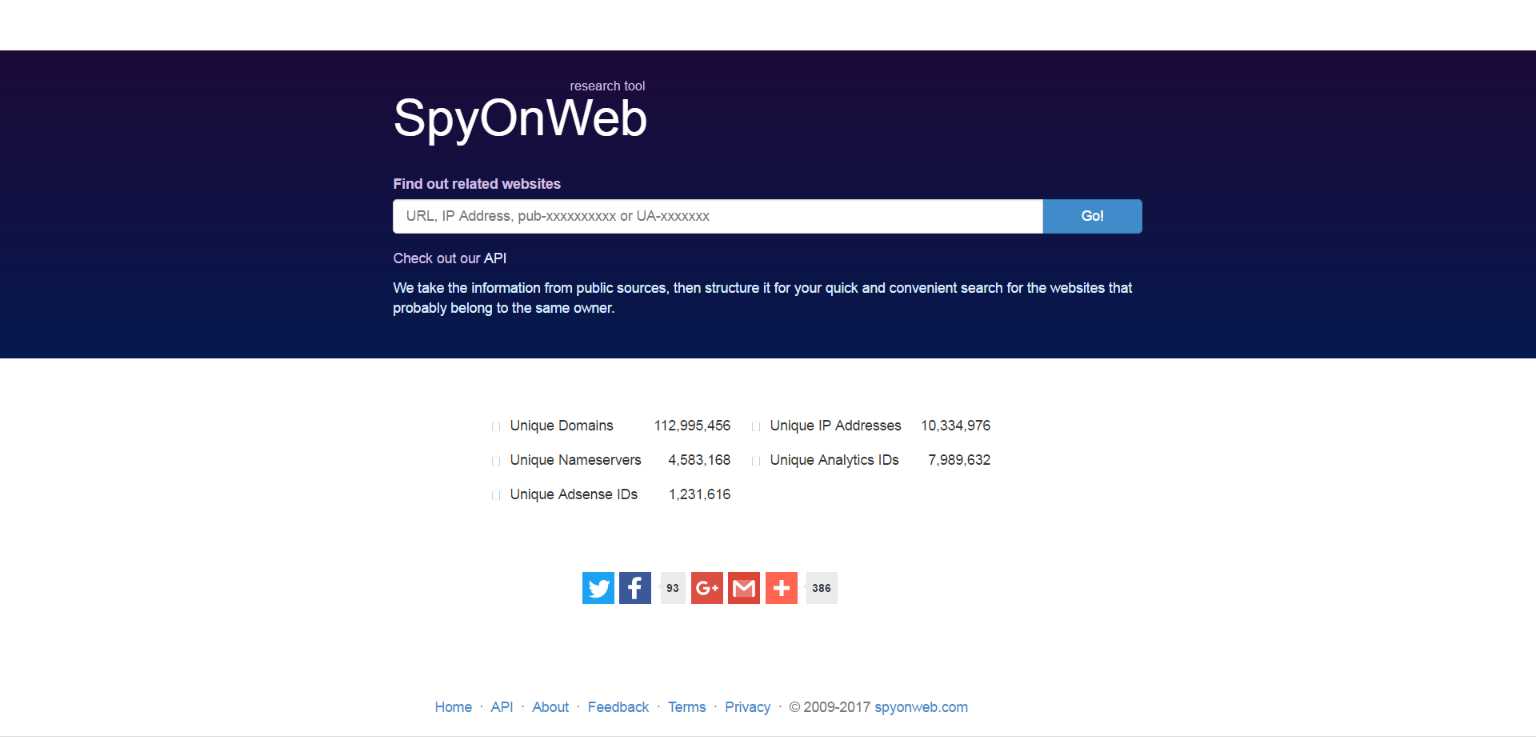Click the Go! search button

(x=1092, y=216)
